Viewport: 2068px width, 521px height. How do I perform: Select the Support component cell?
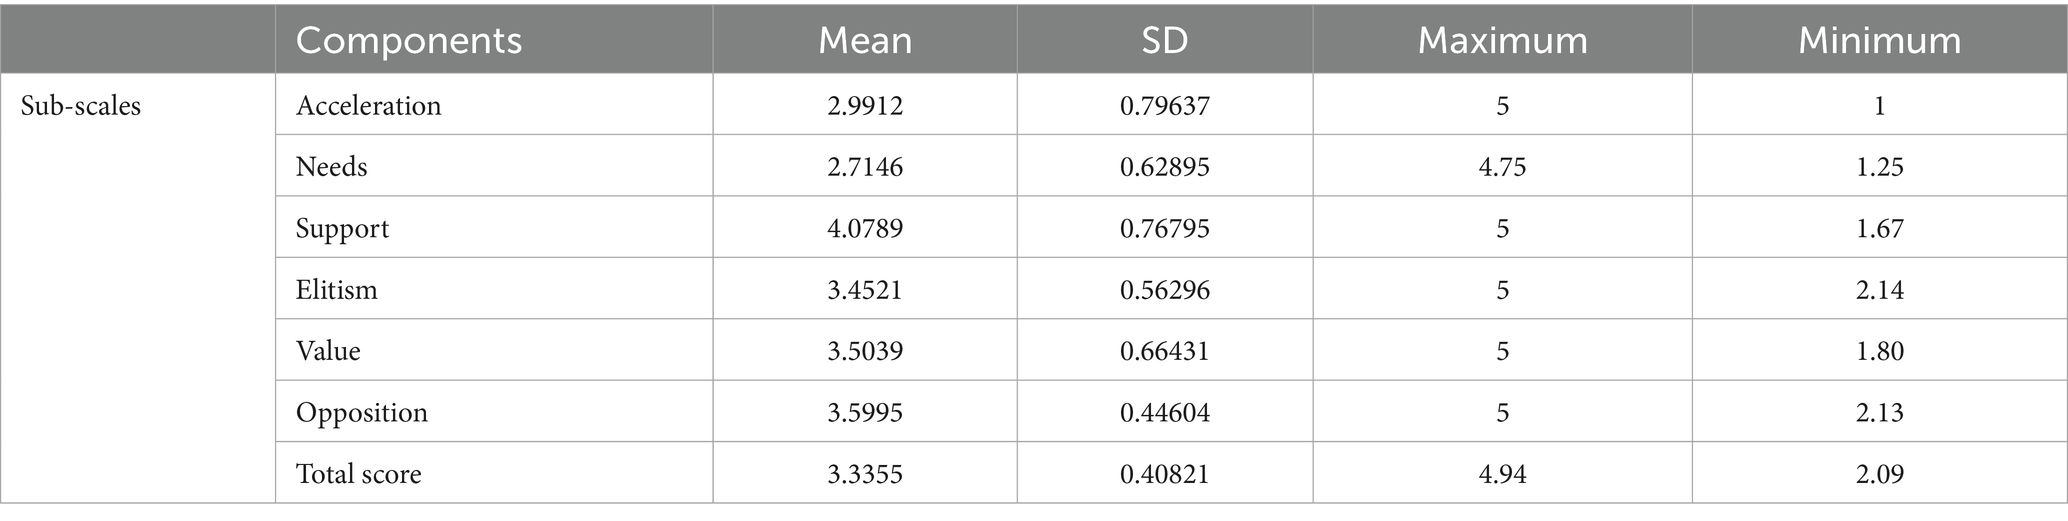342,228
